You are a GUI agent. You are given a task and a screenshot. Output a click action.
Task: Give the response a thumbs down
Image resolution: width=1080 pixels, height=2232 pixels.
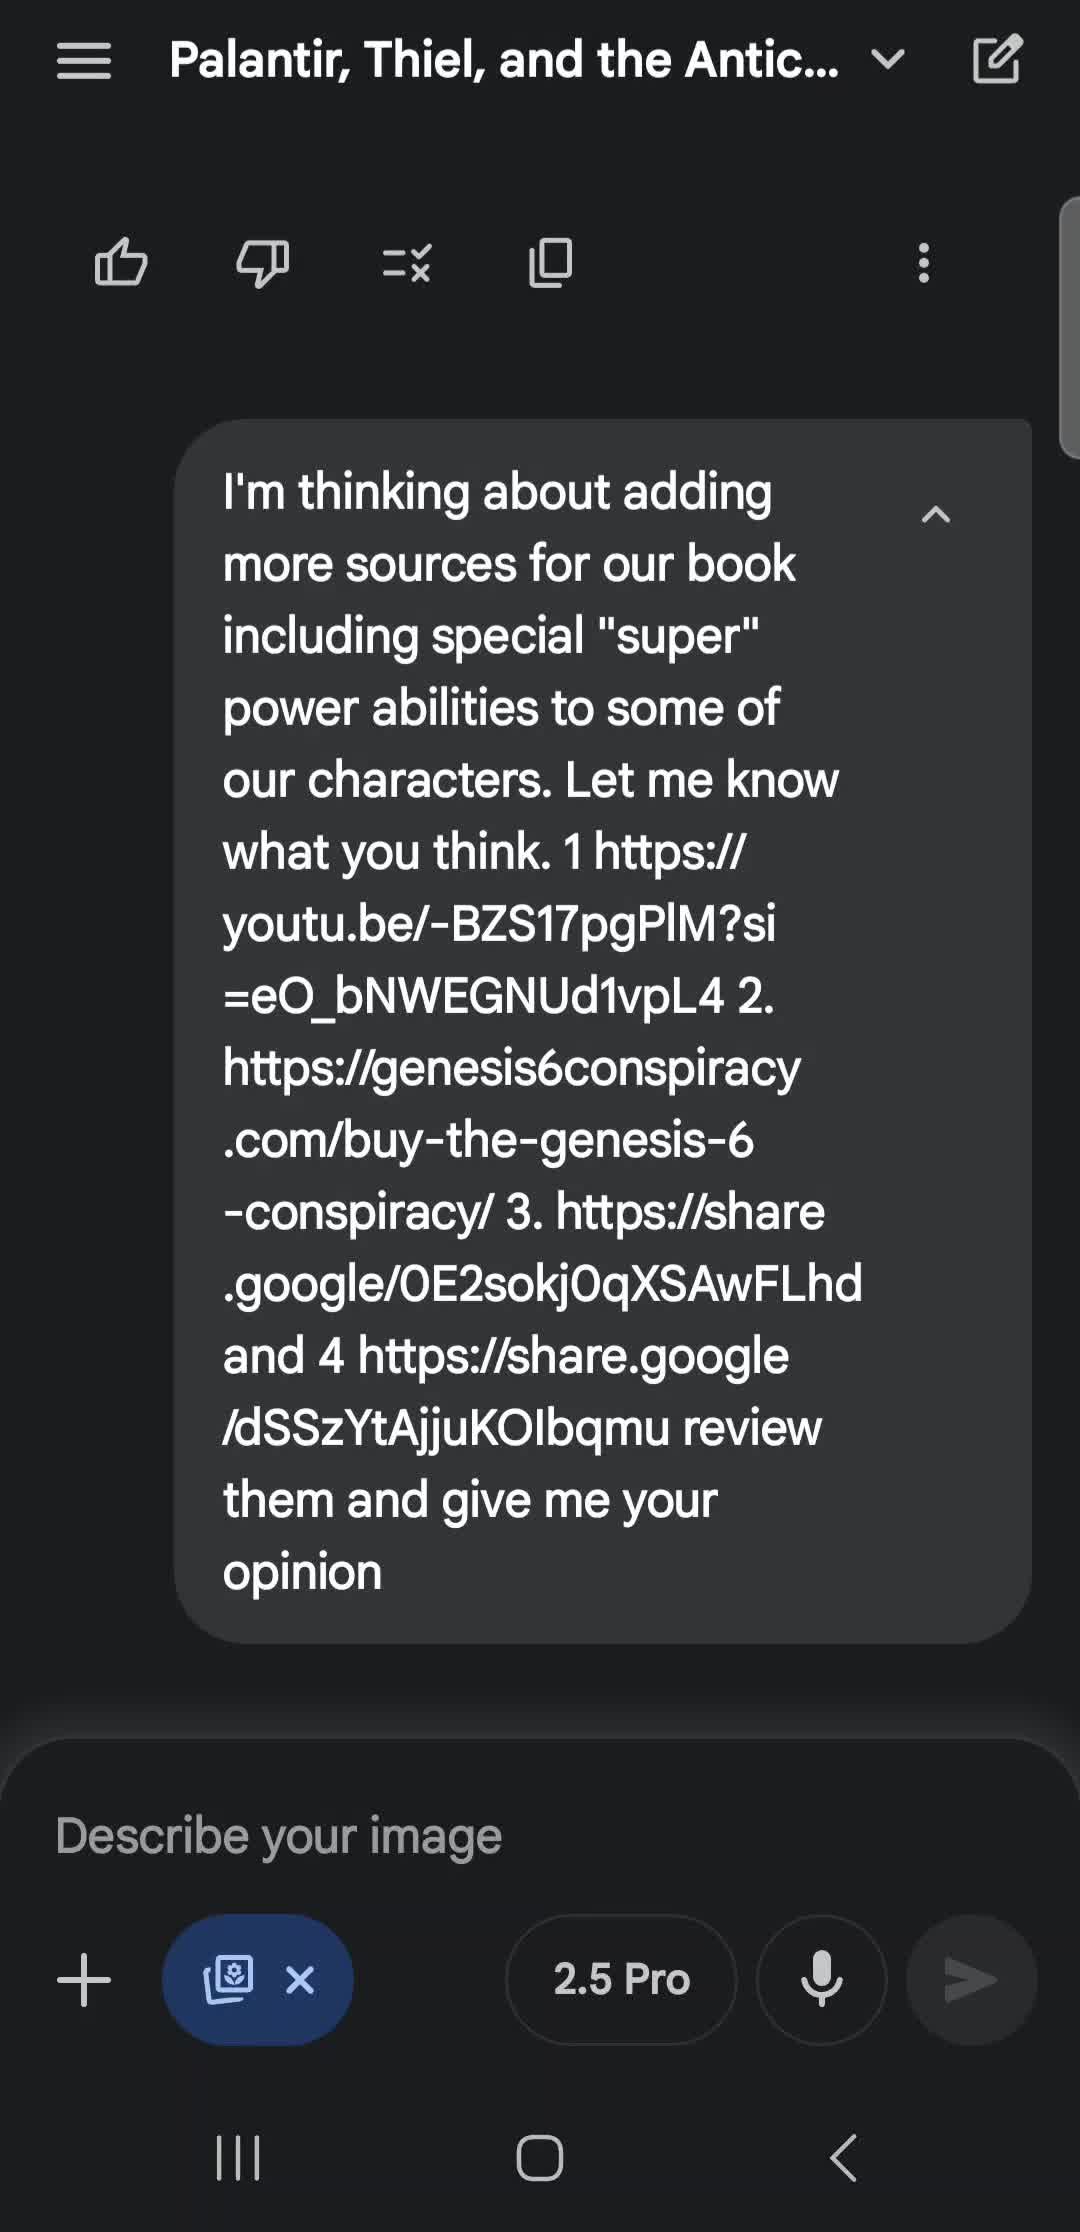click(x=262, y=264)
